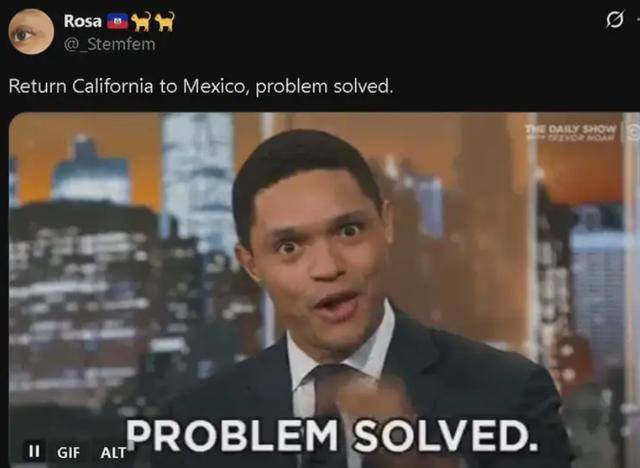
Task: Open the Rosa display name link
Action: (82, 21)
